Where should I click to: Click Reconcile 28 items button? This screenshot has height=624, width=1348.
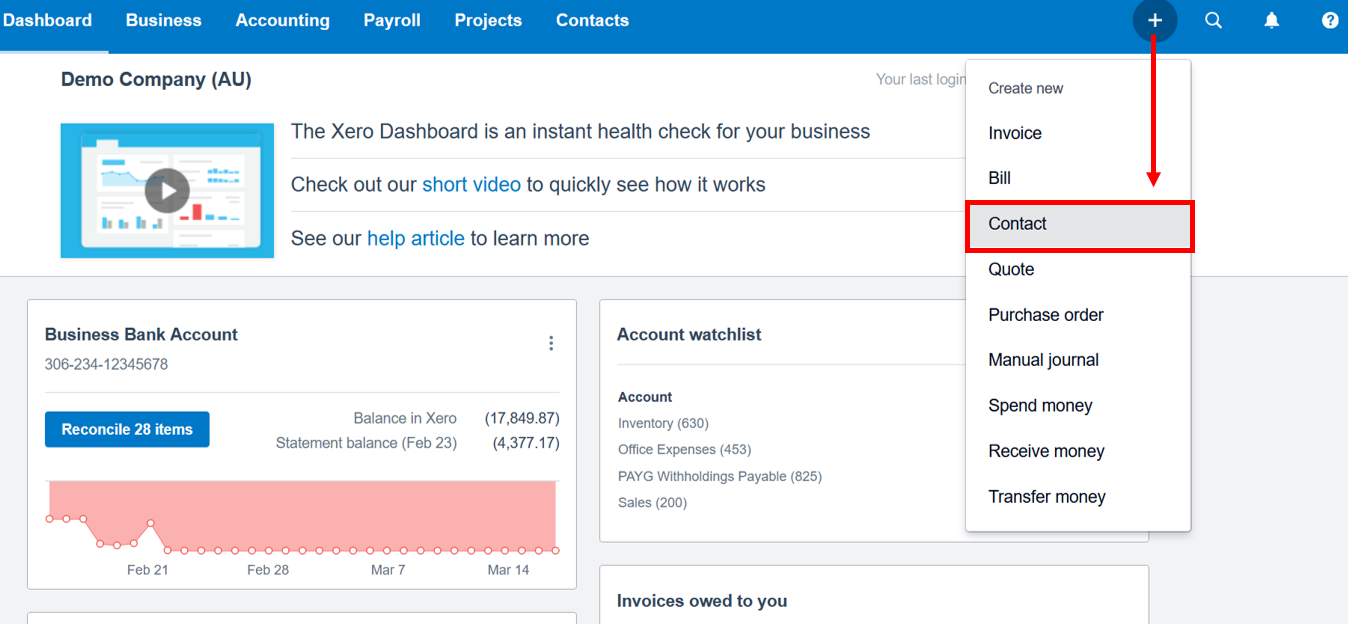127,429
